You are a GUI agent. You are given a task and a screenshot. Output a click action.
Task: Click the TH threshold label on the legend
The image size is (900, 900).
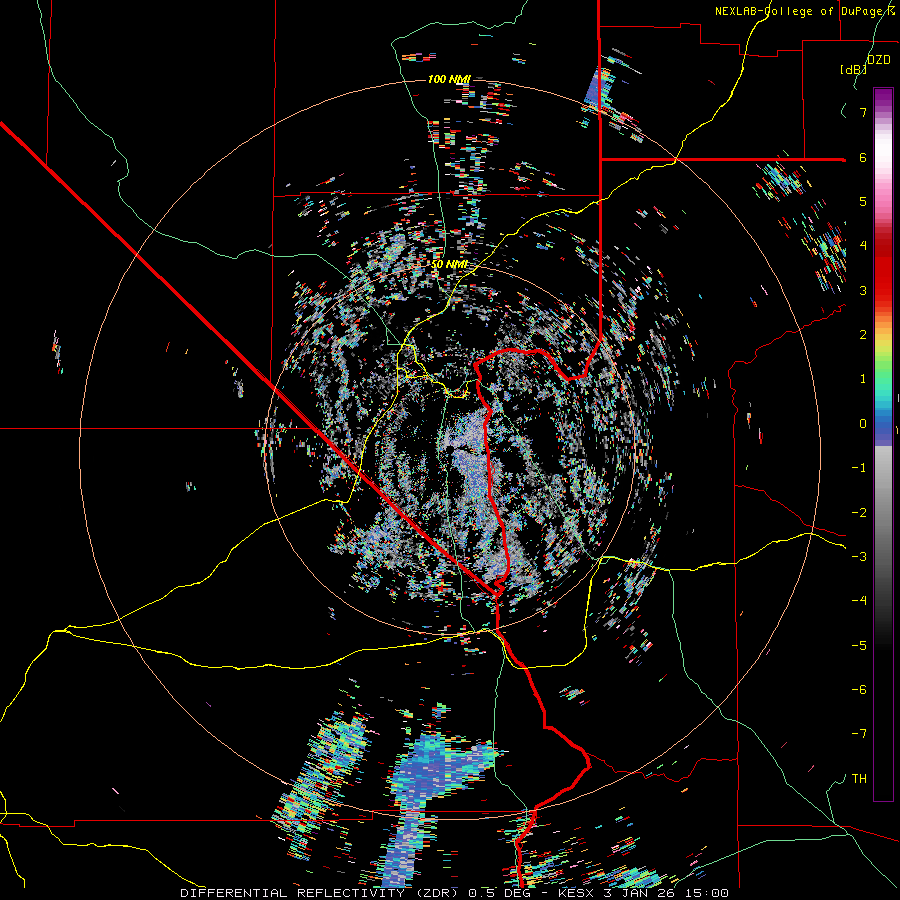point(859,779)
